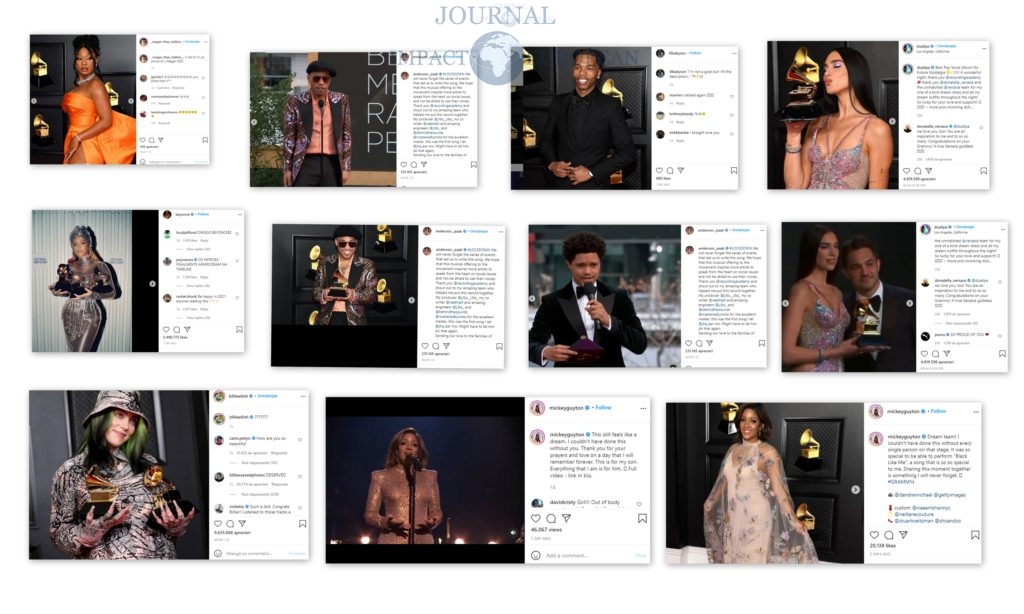Save the Billie Eilish post with bookmark
The image size is (1024, 614).
click(302, 522)
